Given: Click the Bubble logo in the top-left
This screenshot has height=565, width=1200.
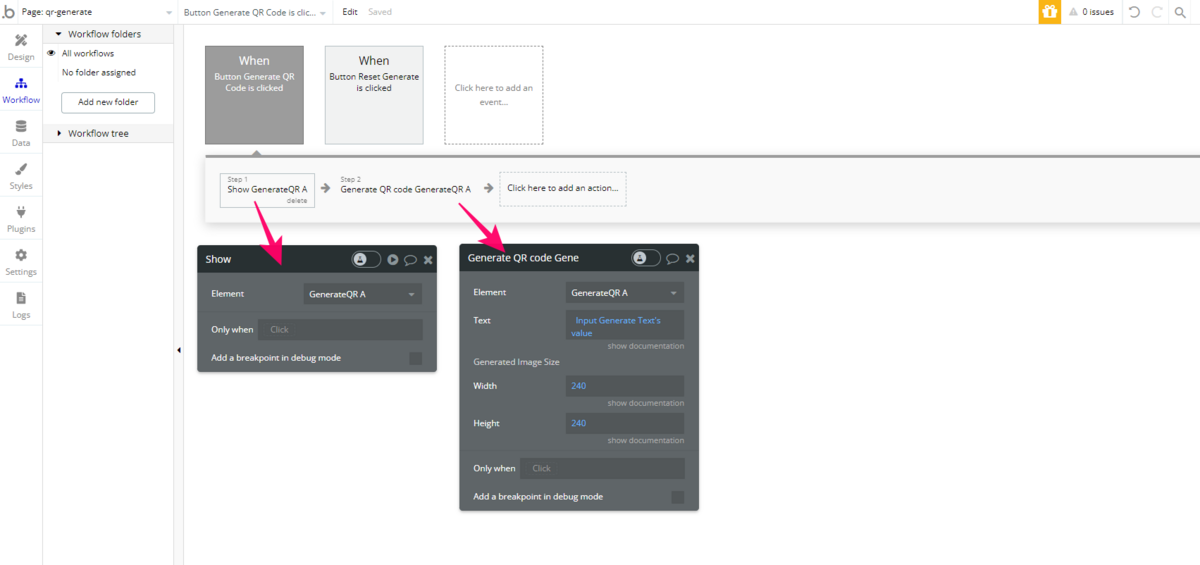Looking at the screenshot, I should pos(9,12).
